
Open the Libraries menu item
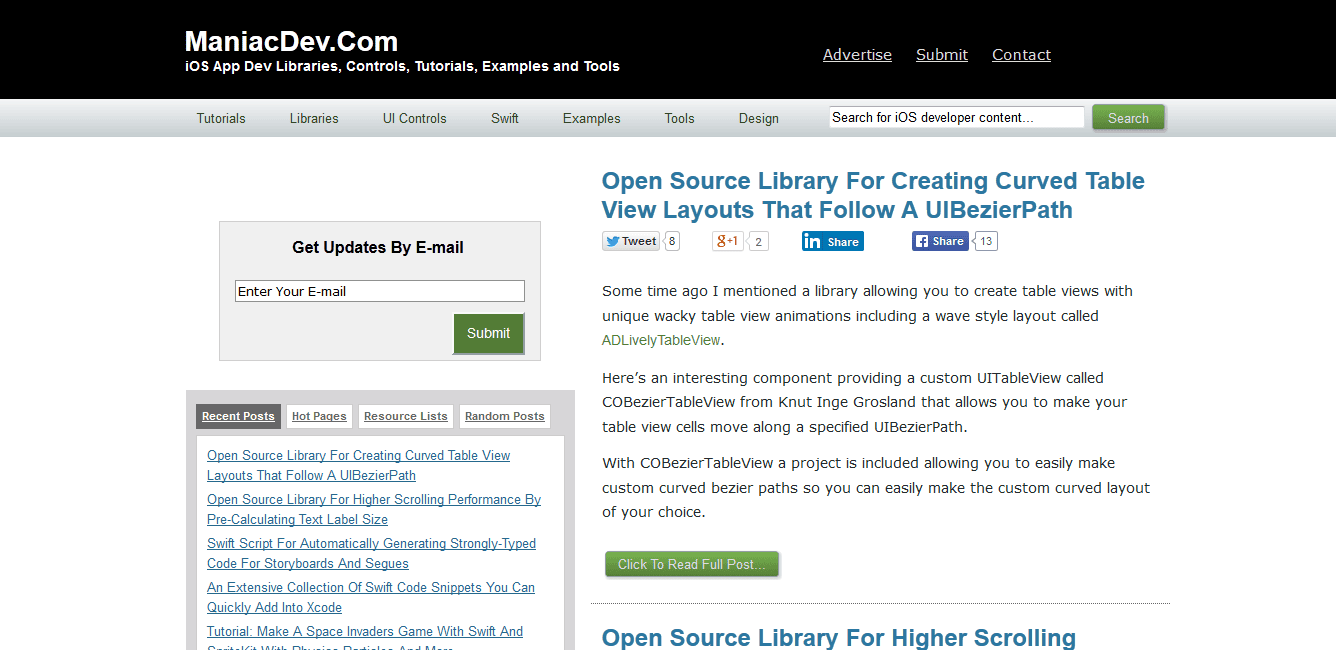point(314,118)
